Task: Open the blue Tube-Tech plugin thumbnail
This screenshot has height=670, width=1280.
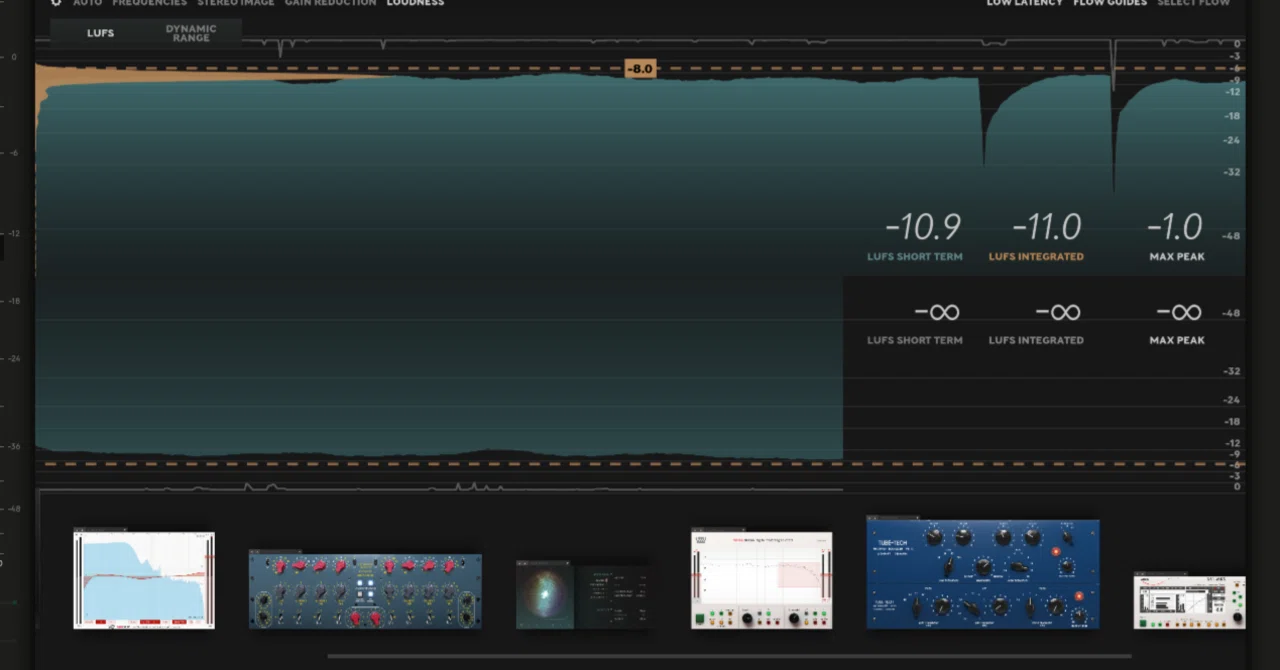Action: coord(983,573)
